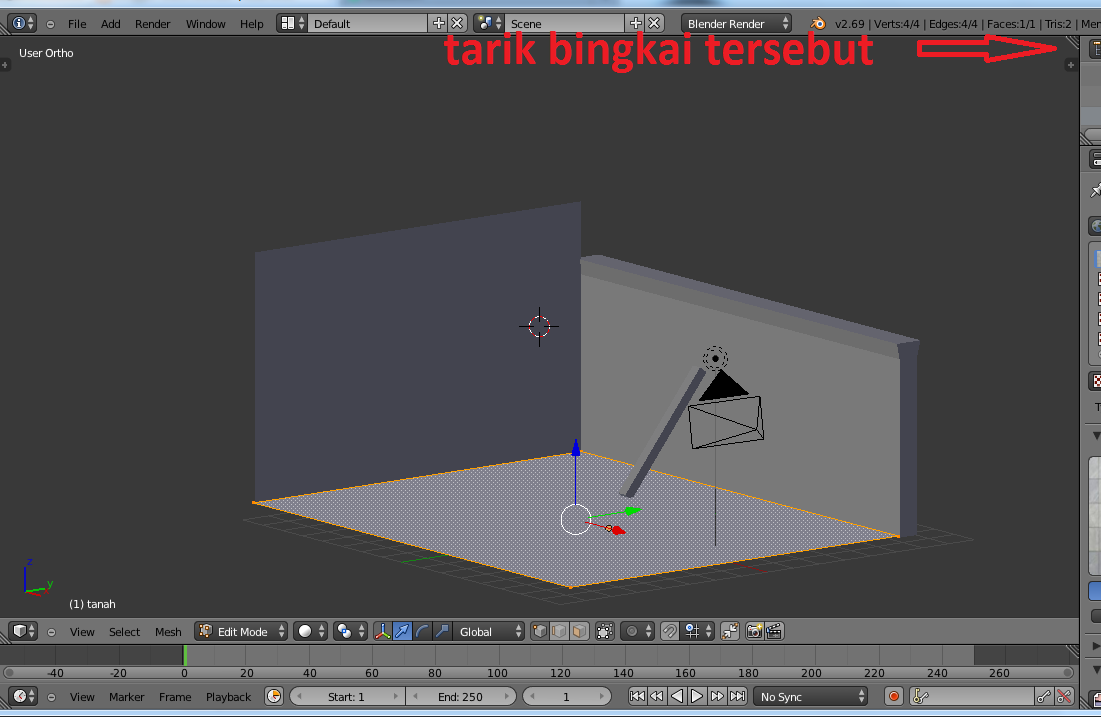Click the Scene name field
The height and width of the screenshot is (717, 1101).
[x=565, y=23]
